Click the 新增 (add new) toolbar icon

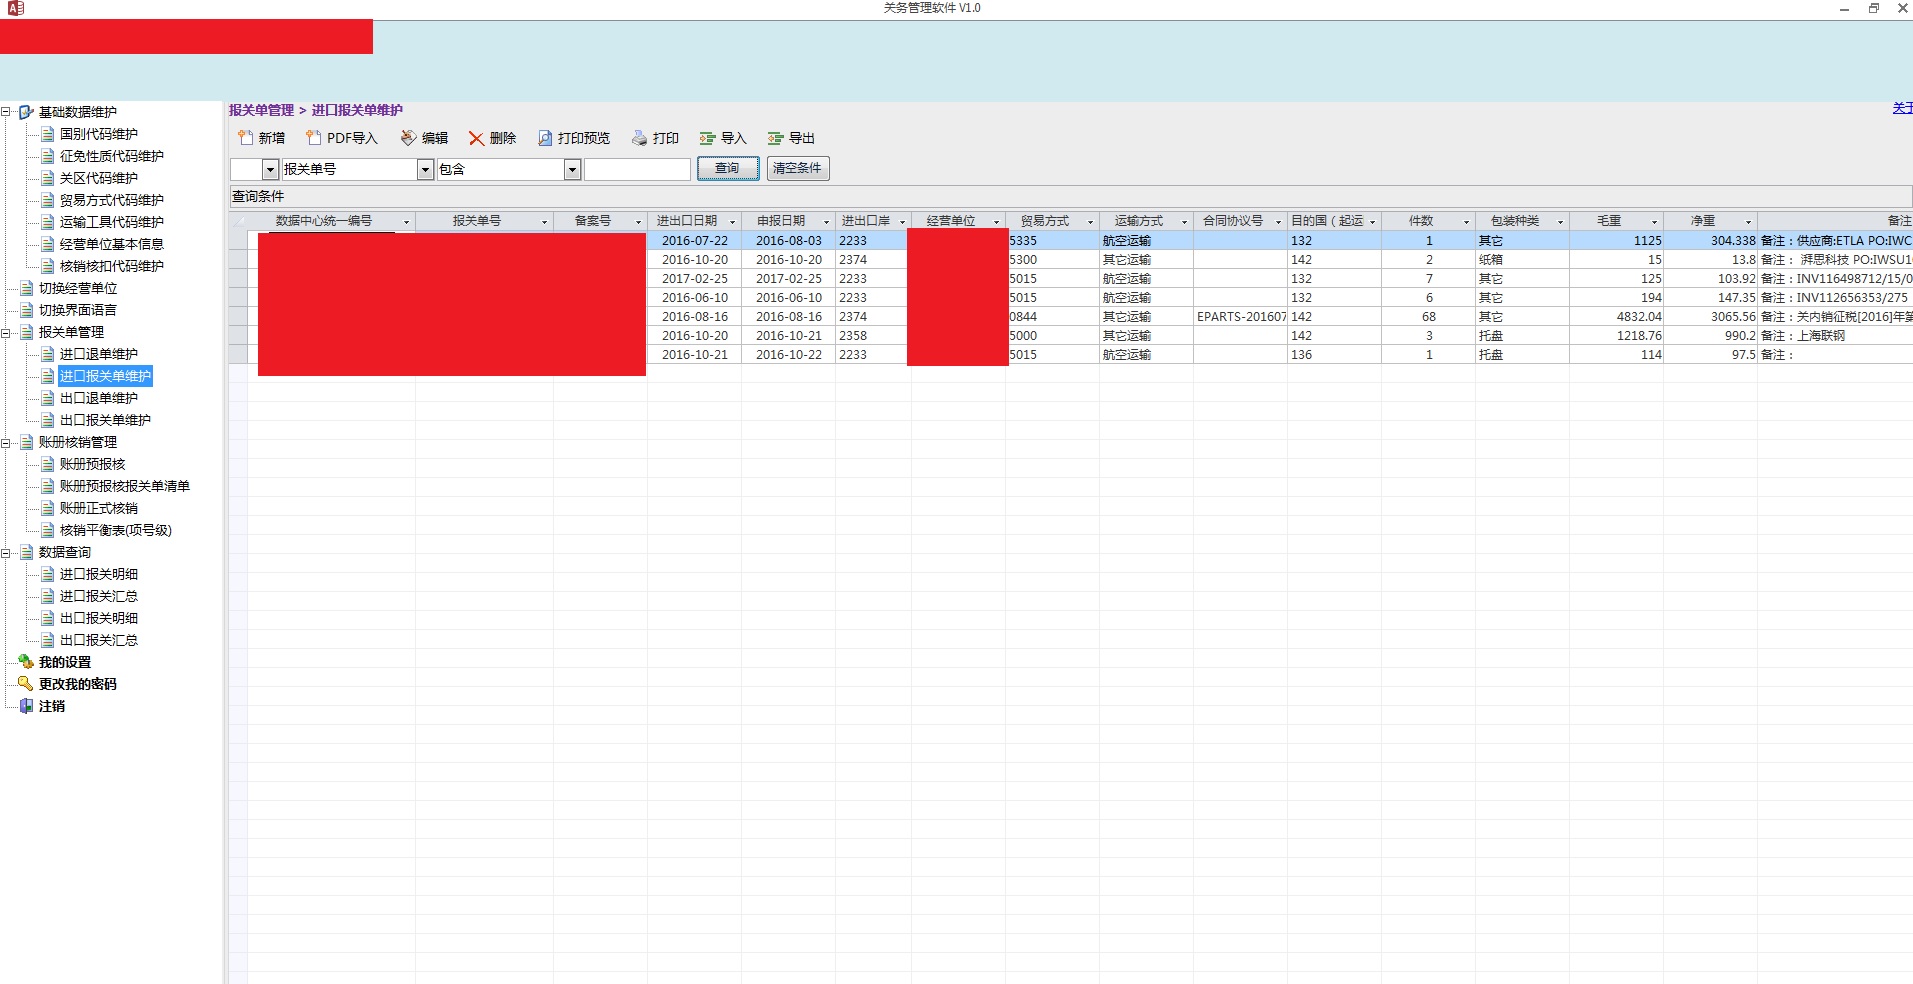[245, 138]
